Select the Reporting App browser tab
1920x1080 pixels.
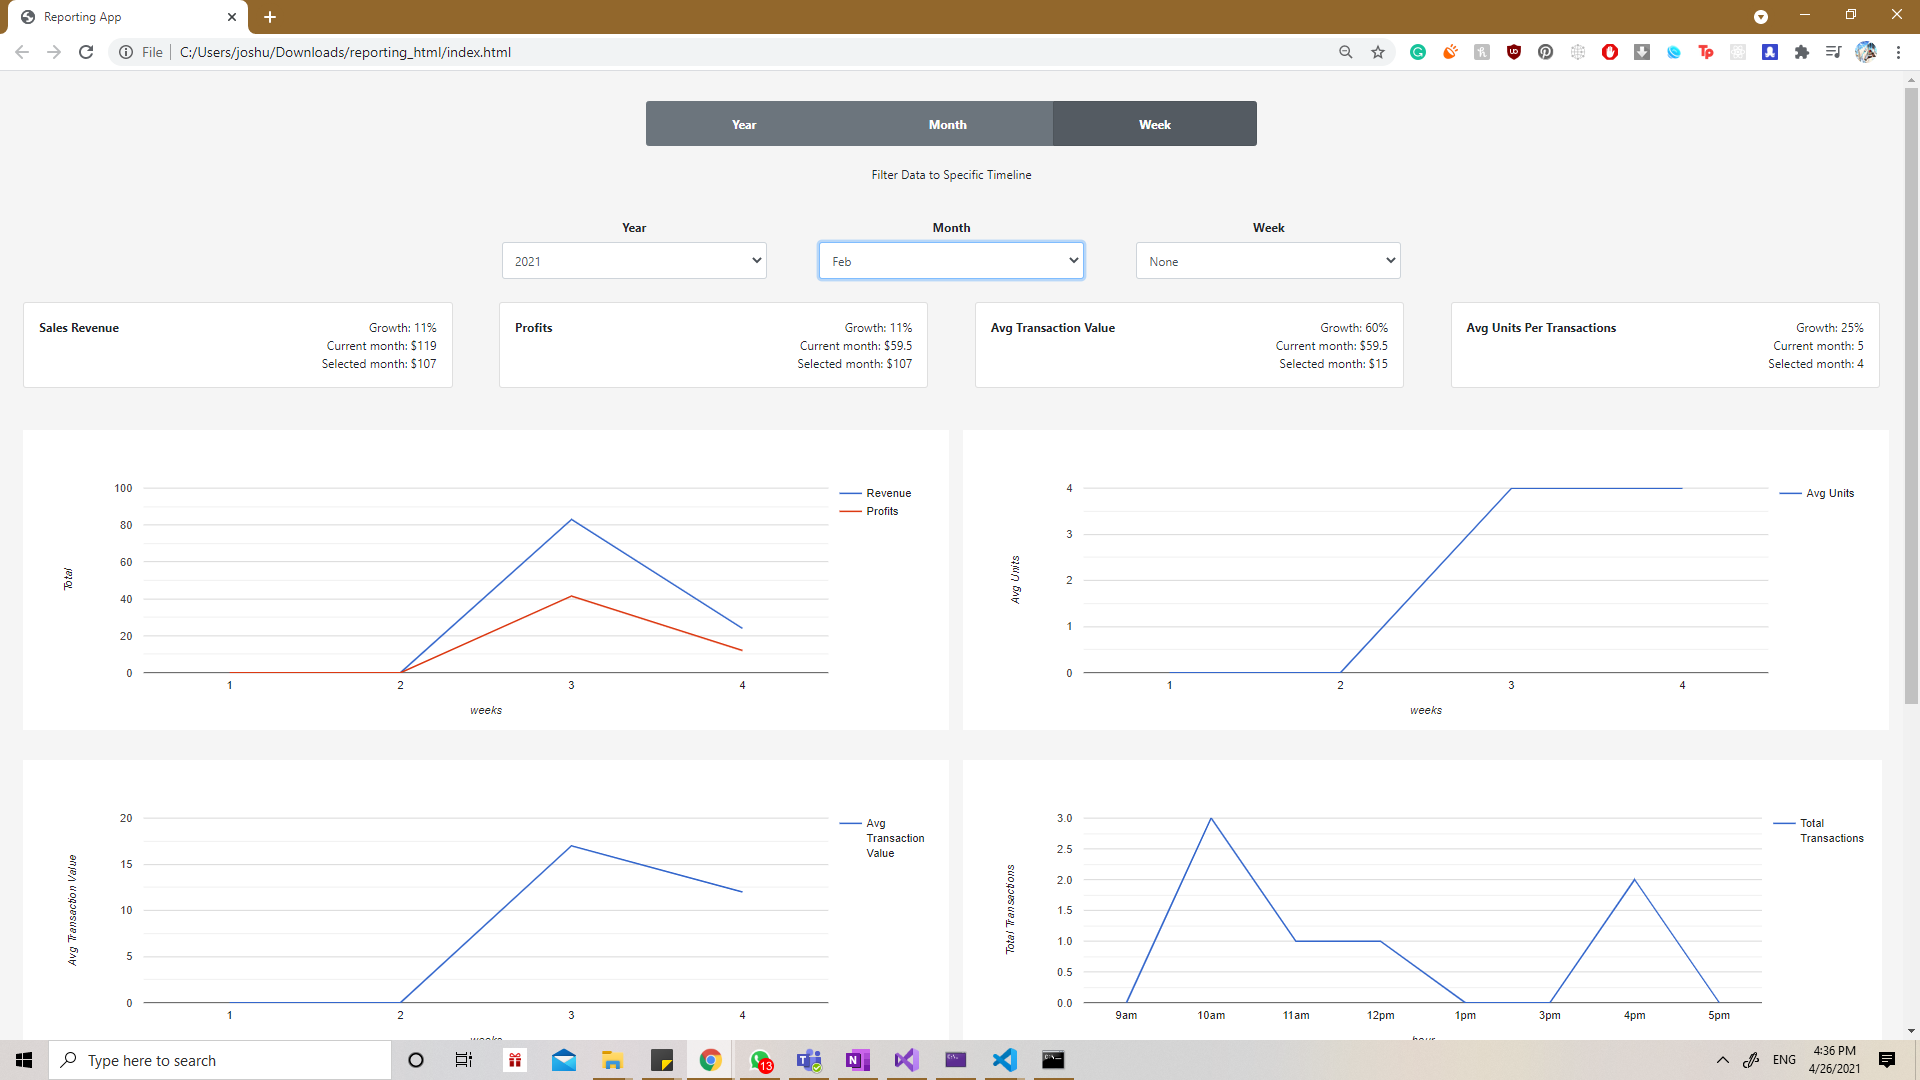tap(120, 16)
